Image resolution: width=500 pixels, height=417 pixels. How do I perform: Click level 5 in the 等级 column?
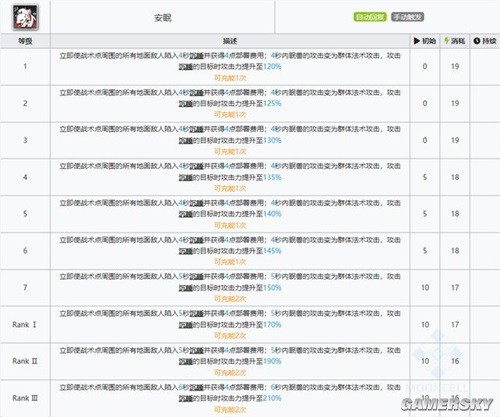25,214
